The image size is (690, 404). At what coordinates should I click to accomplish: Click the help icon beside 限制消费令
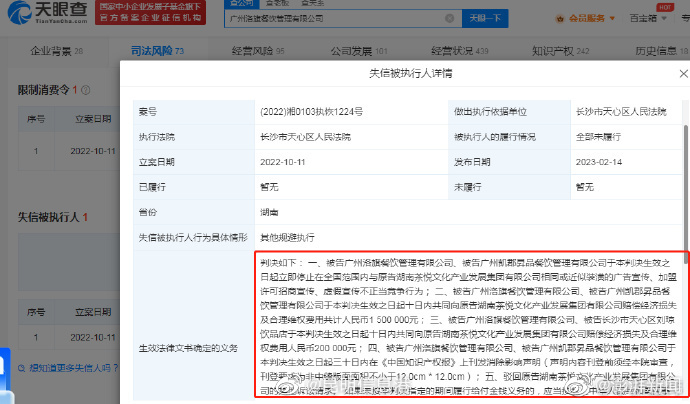[86, 90]
